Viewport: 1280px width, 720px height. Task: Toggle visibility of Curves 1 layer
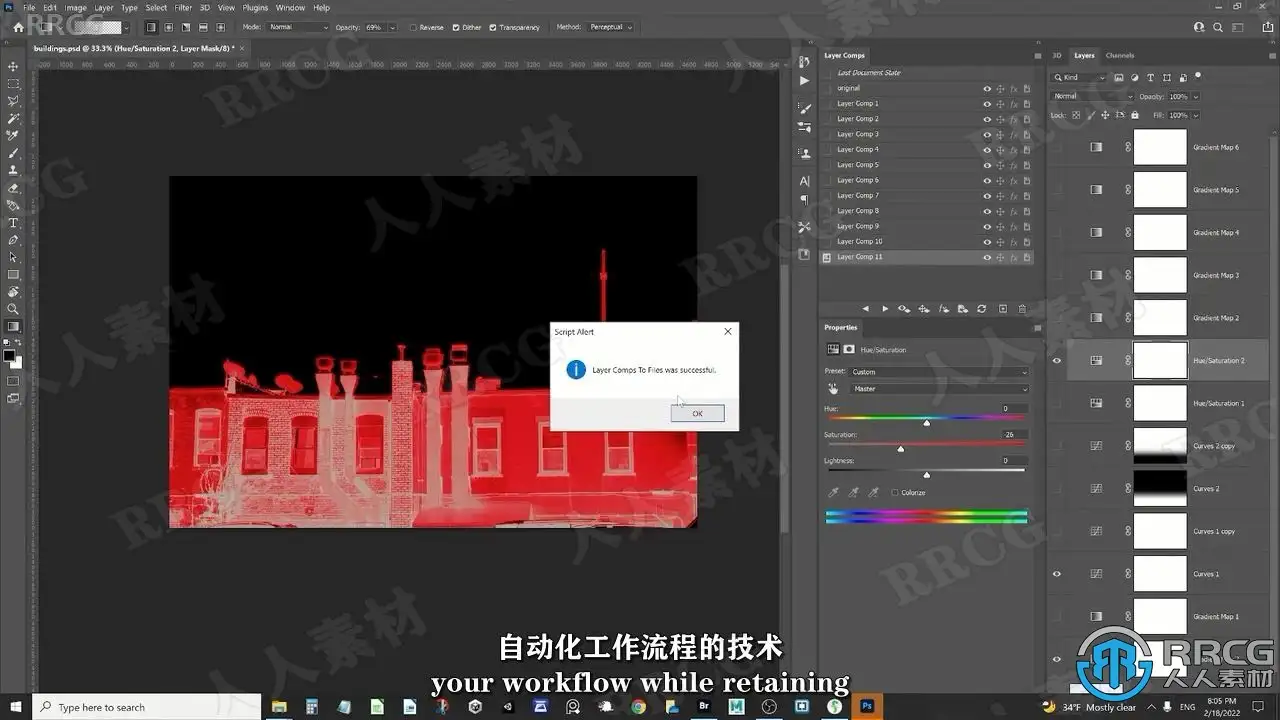click(x=1057, y=574)
